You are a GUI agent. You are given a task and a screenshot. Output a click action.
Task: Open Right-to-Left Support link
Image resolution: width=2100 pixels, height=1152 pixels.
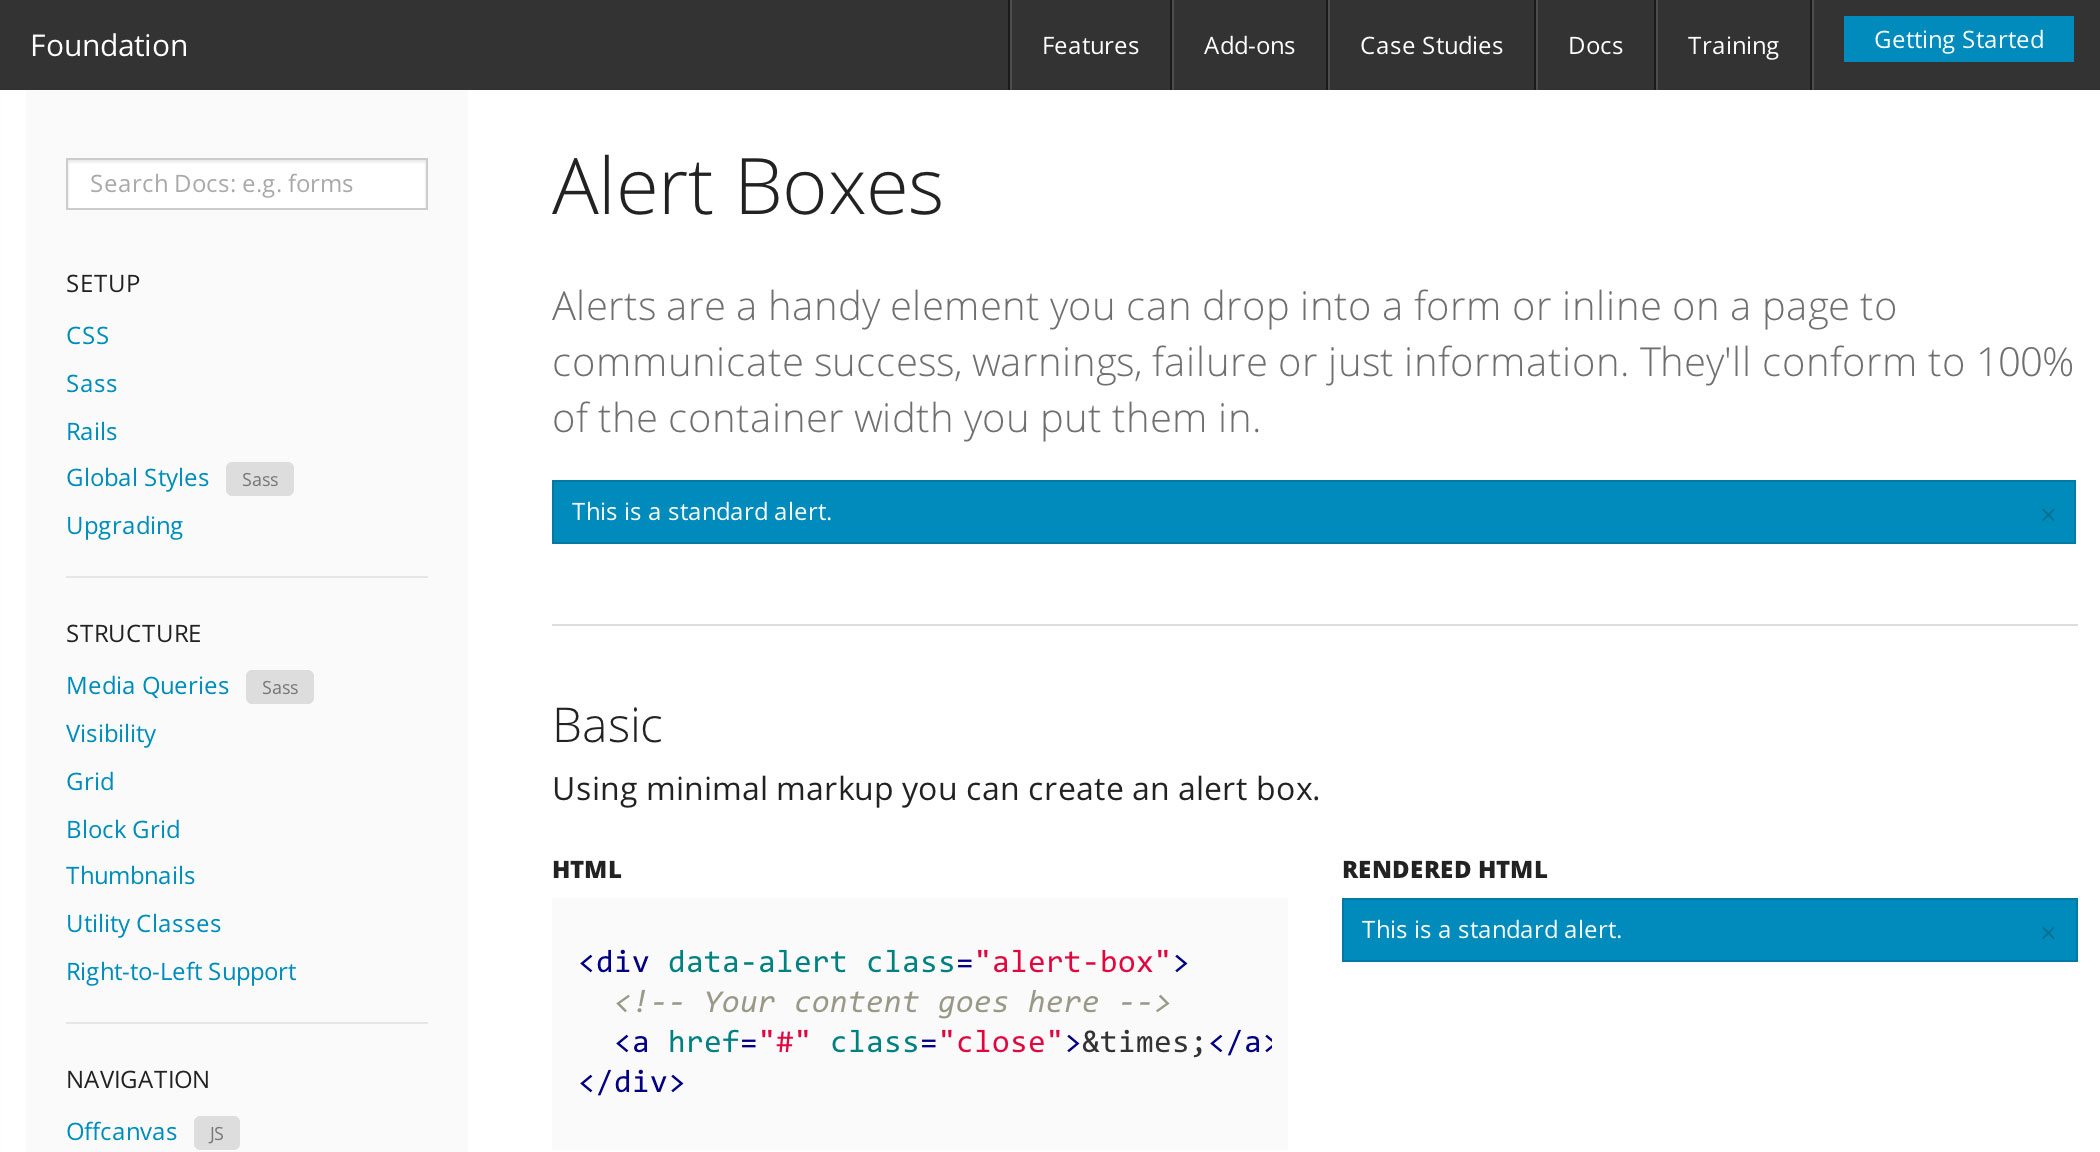181,971
